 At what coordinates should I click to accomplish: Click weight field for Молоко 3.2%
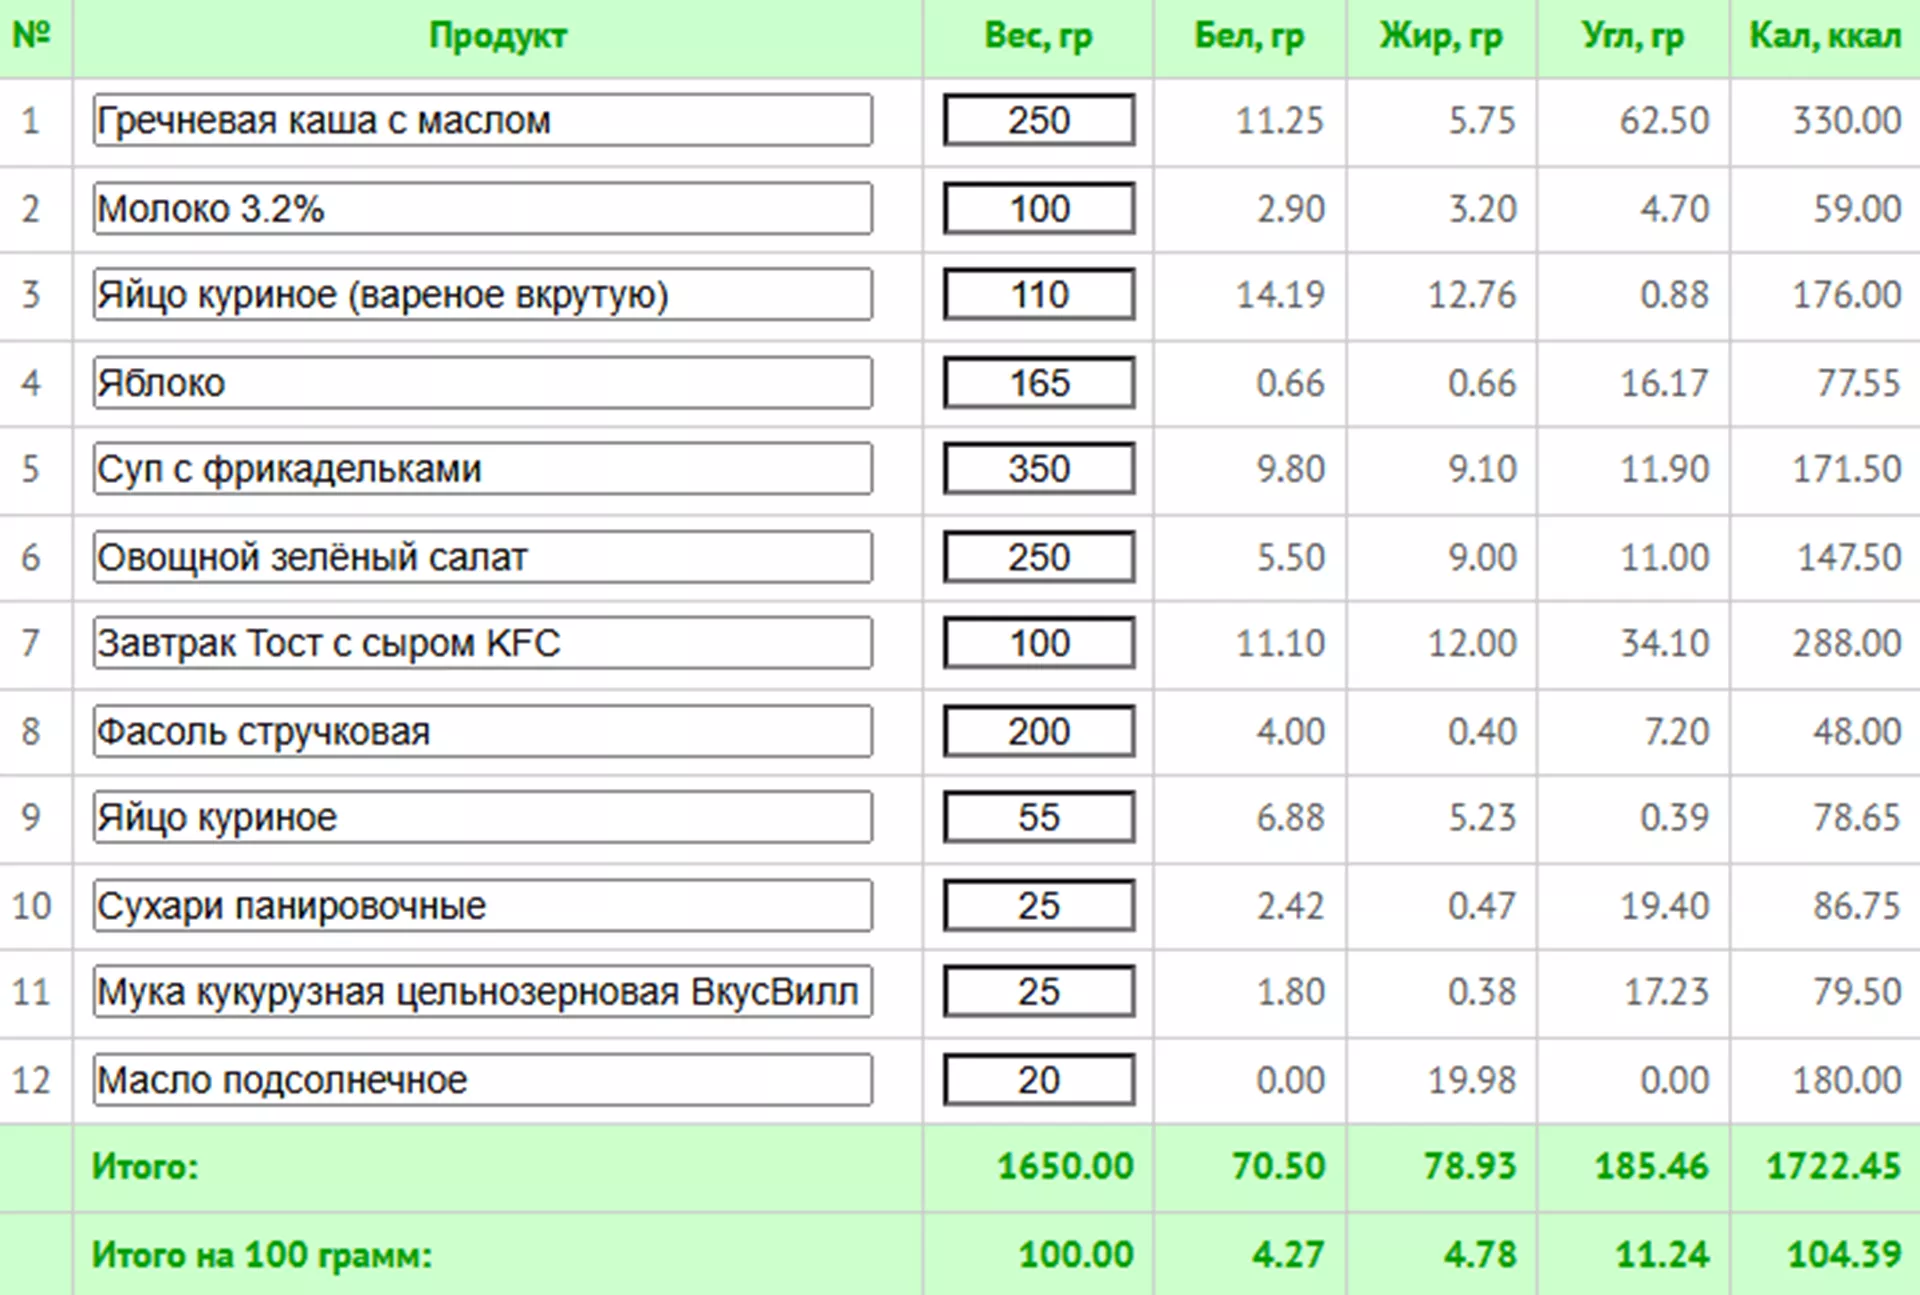1038,208
